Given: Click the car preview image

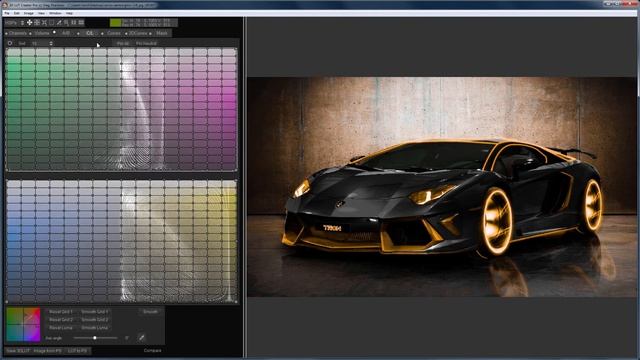Looking at the screenshot, I should point(442,187).
